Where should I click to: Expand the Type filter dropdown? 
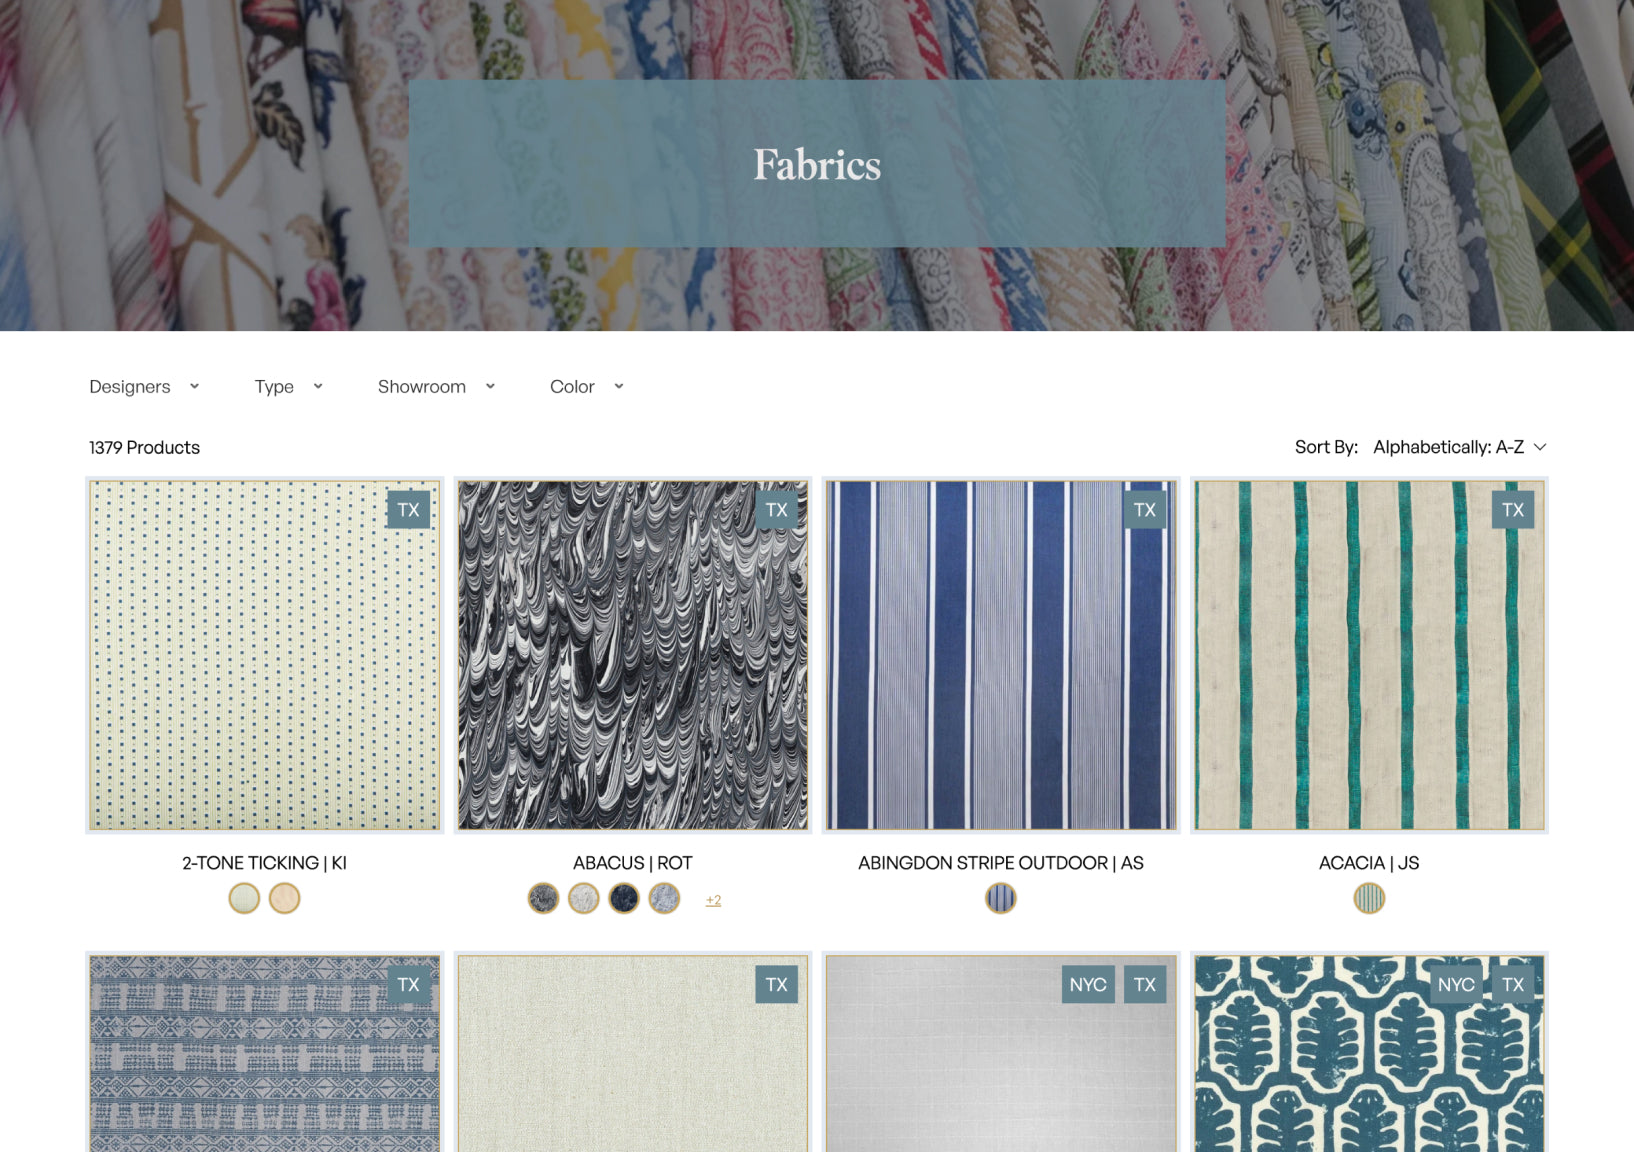(x=288, y=387)
